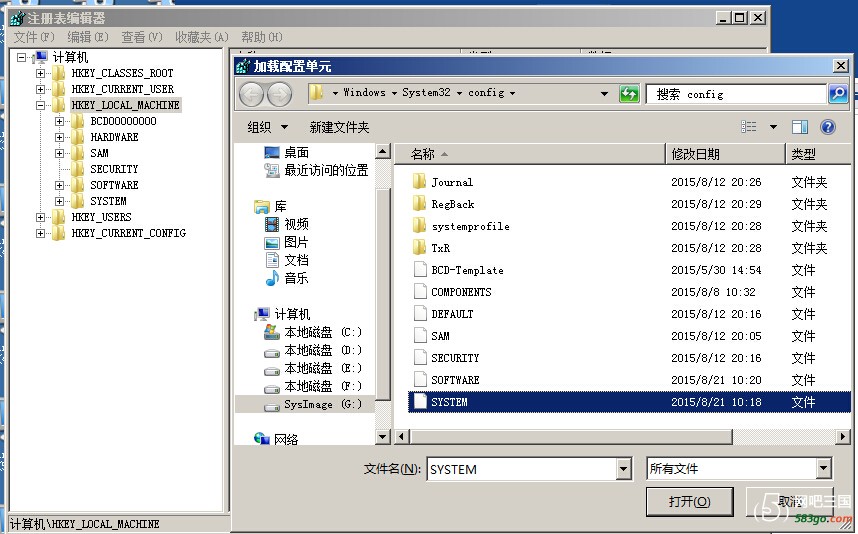Screen dimensions: 858x534
Task: Select 本地磁盘 (D:) drive
Action: pyautogui.click(x=312, y=350)
